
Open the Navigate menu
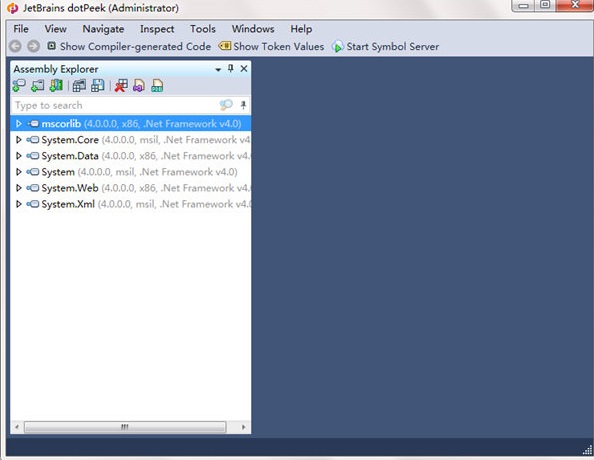click(103, 29)
